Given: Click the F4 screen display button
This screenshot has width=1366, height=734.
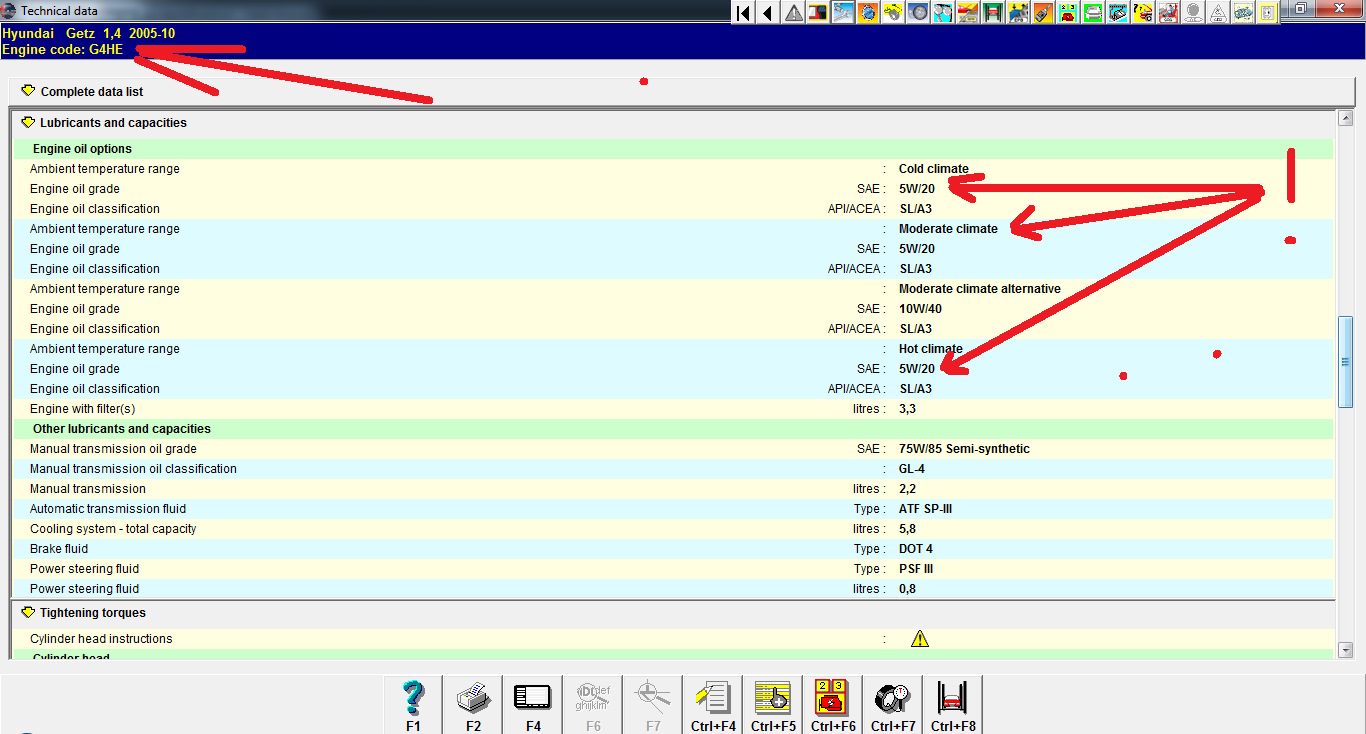Looking at the screenshot, I should tap(533, 704).
